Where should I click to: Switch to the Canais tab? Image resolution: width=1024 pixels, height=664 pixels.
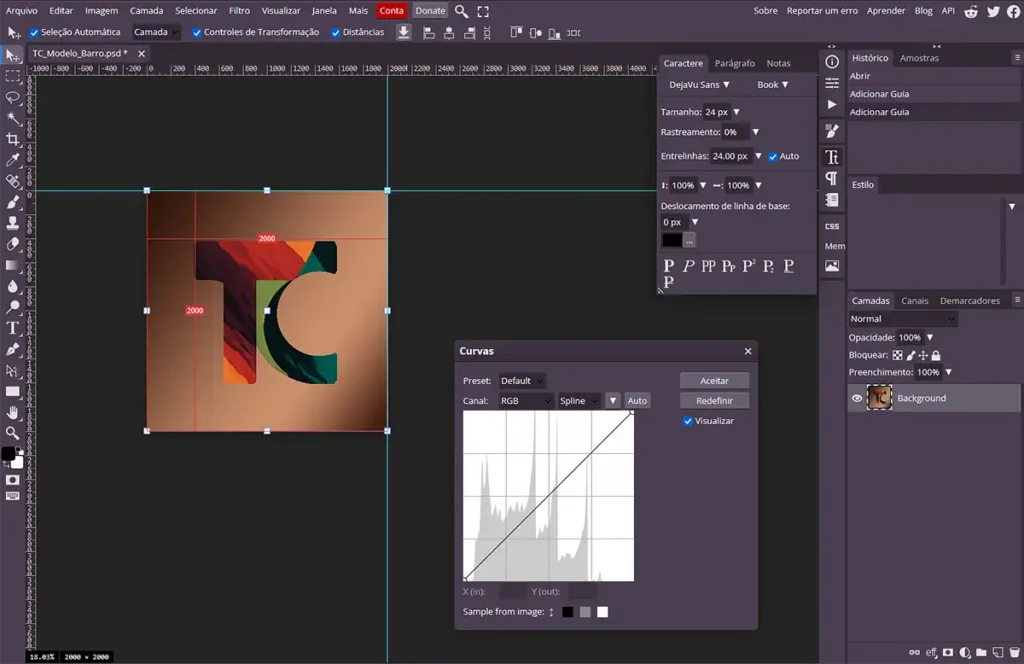tap(914, 300)
